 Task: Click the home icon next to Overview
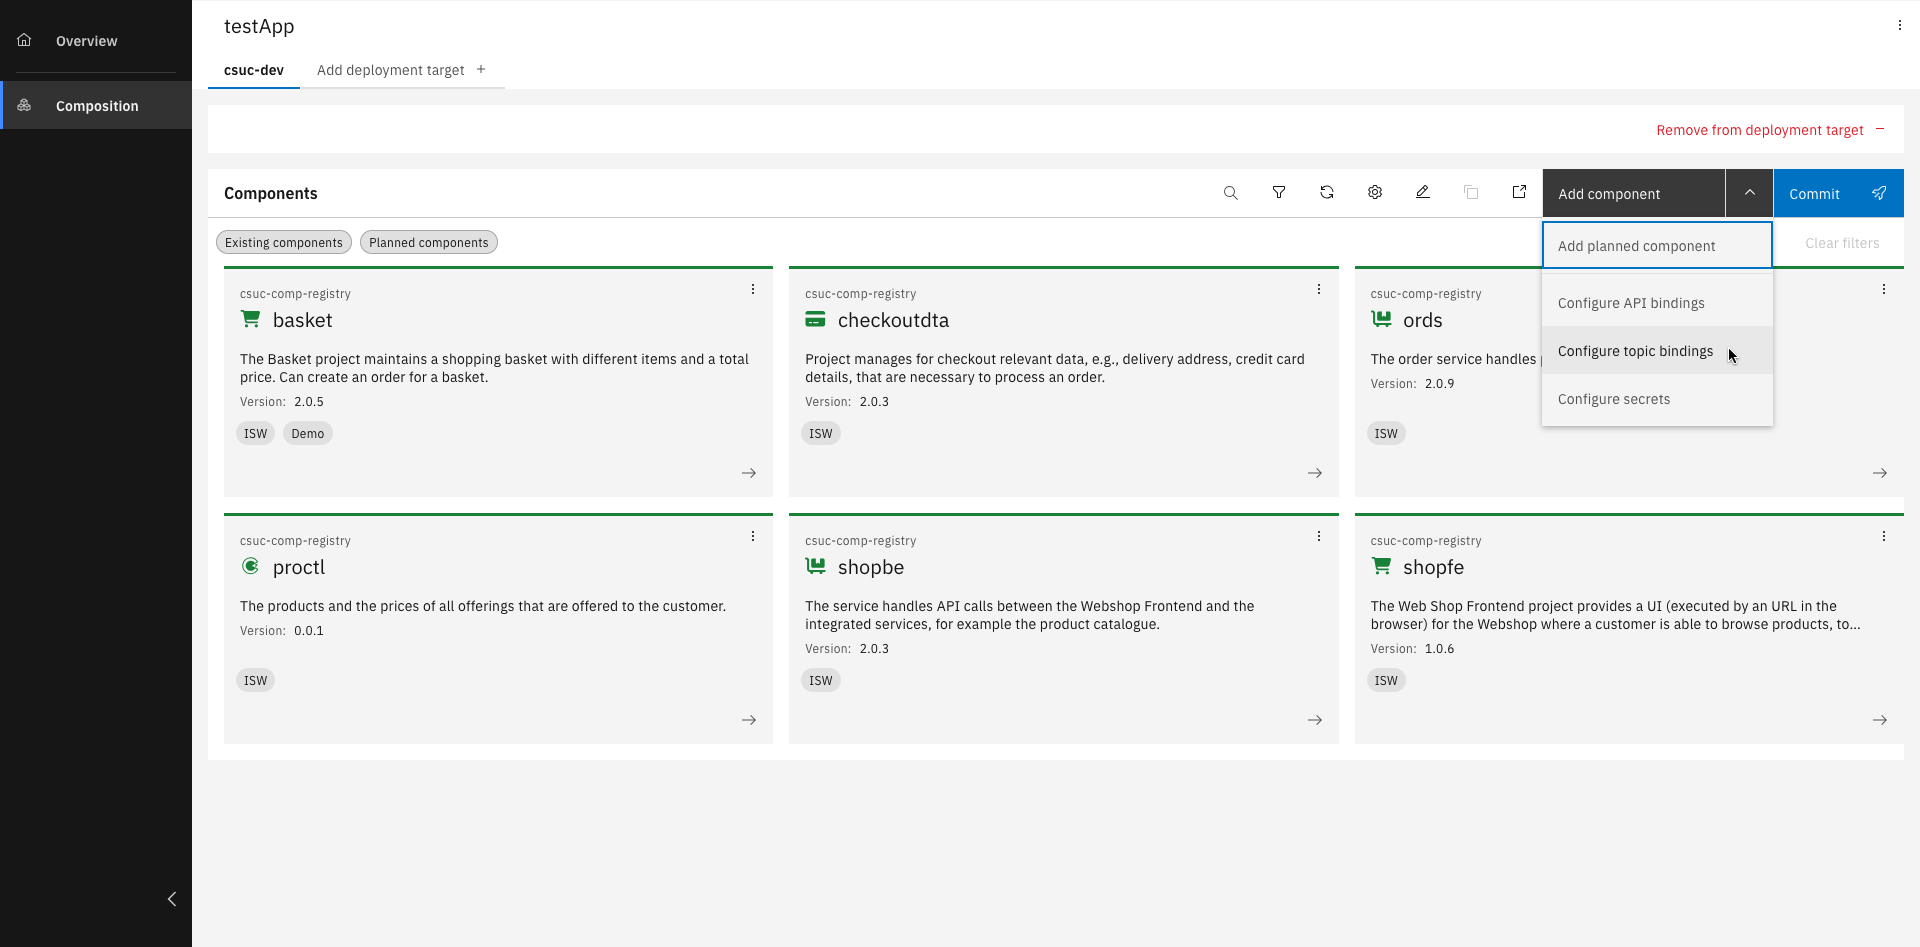pos(24,40)
